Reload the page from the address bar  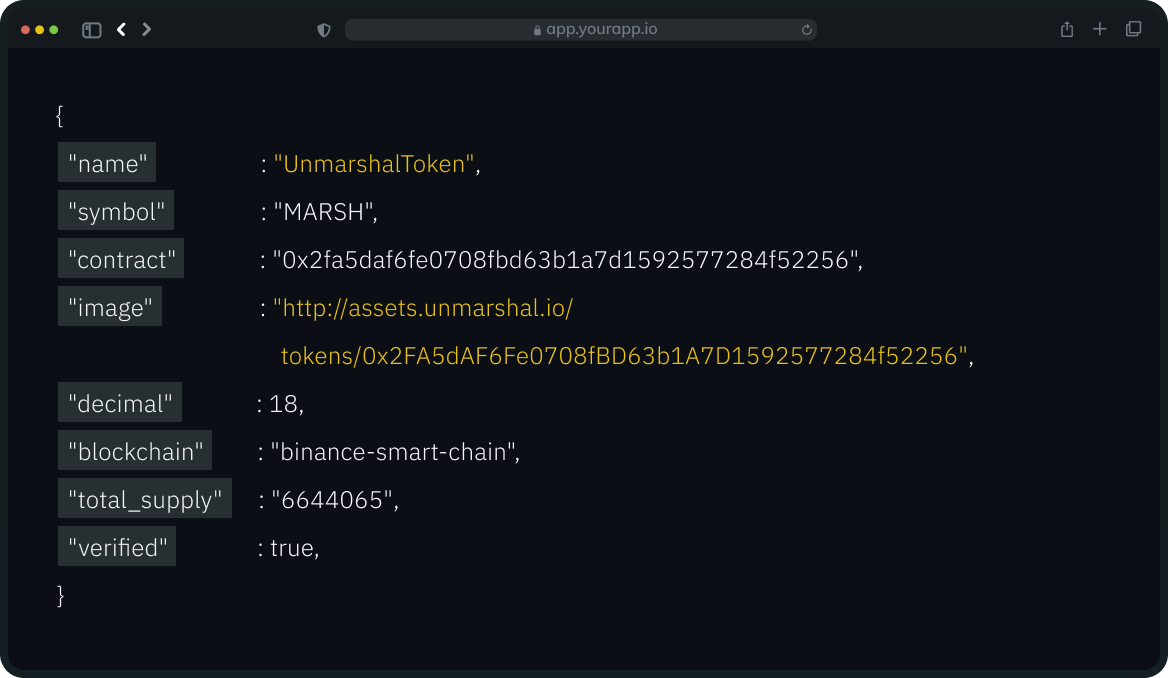806,30
